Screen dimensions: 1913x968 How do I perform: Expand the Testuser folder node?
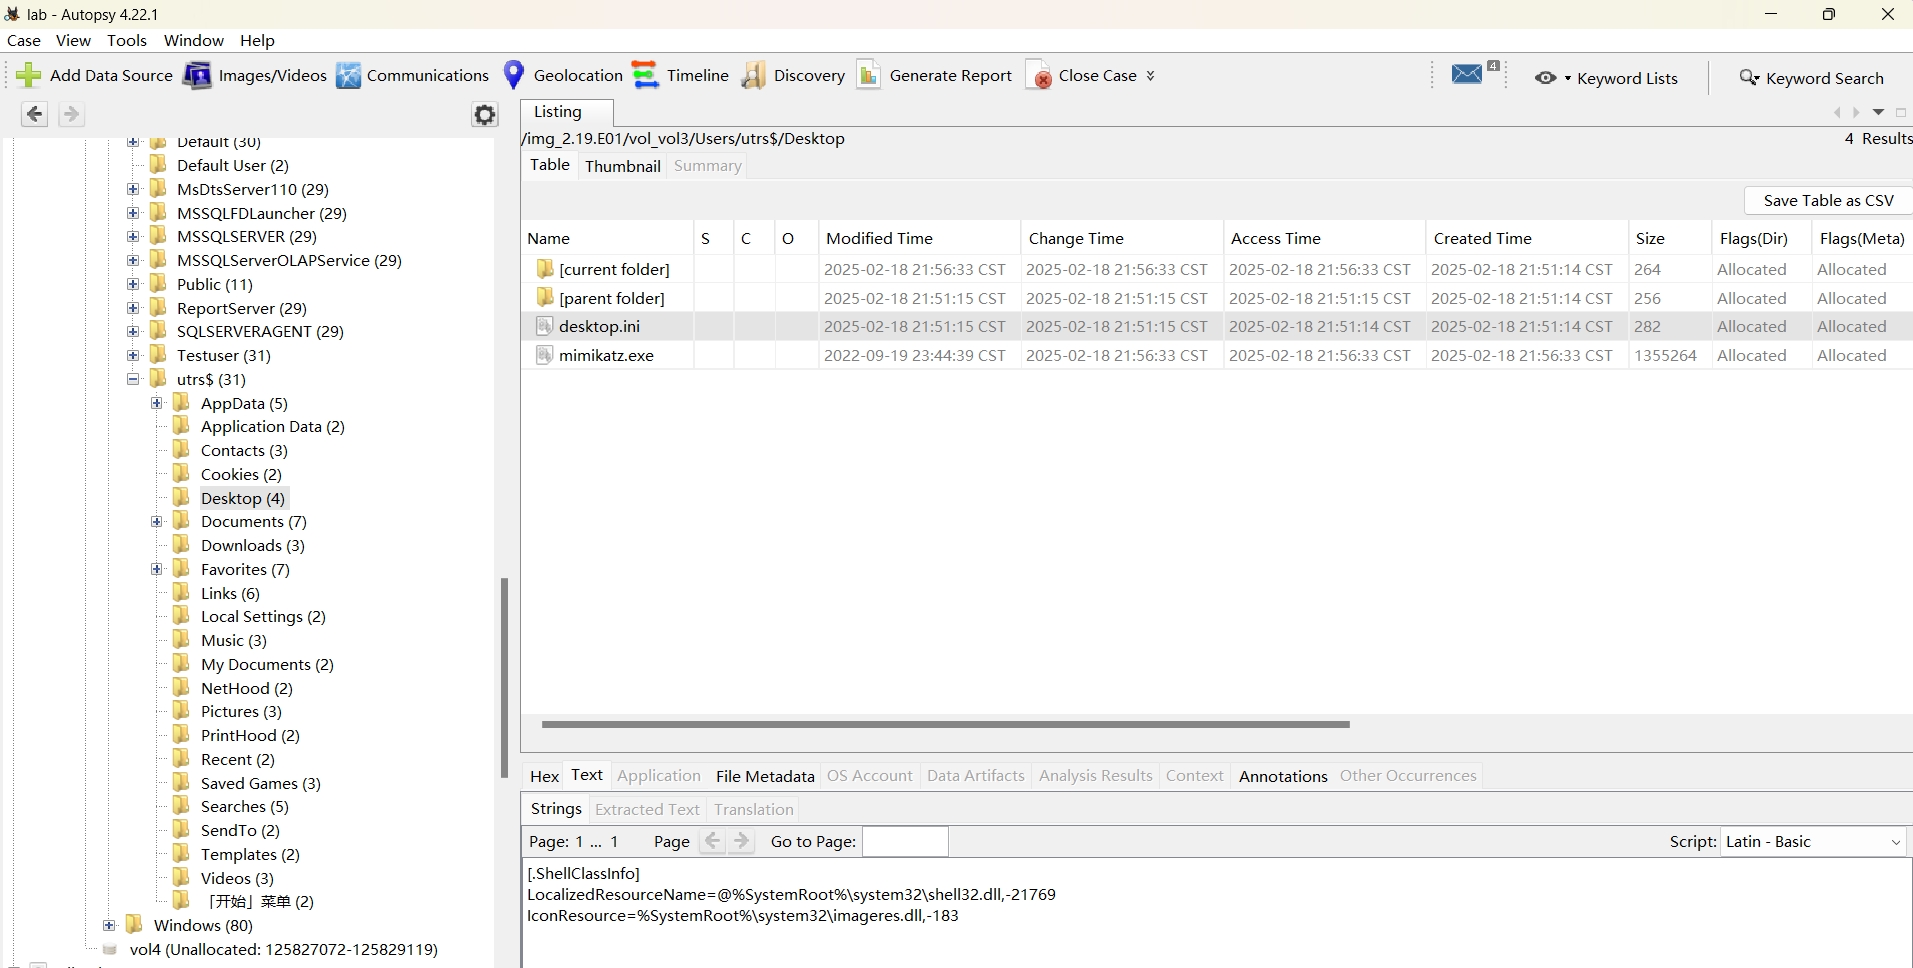133,355
